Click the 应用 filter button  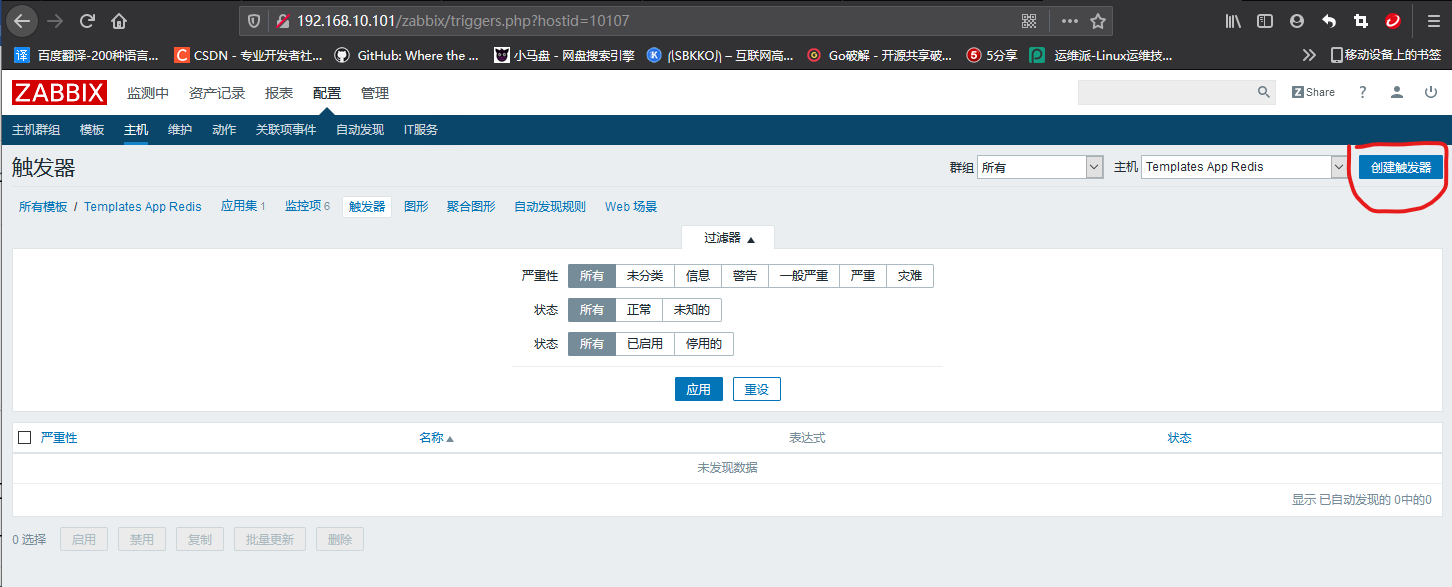point(698,389)
